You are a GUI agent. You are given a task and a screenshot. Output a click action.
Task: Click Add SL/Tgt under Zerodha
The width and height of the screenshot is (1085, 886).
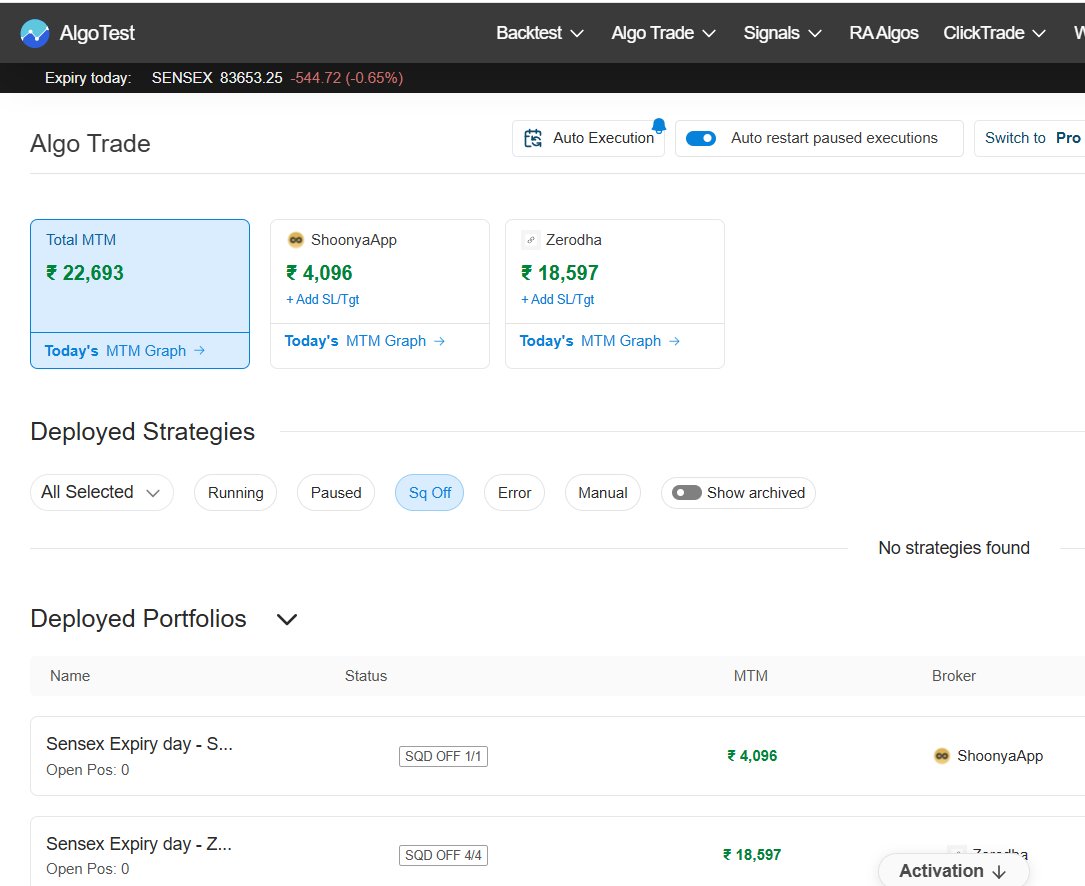[558, 299]
